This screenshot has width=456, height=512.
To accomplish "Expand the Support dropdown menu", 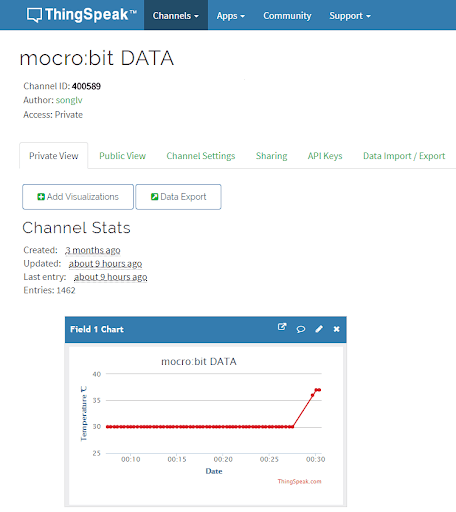I will pyautogui.click(x=350, y=16).
